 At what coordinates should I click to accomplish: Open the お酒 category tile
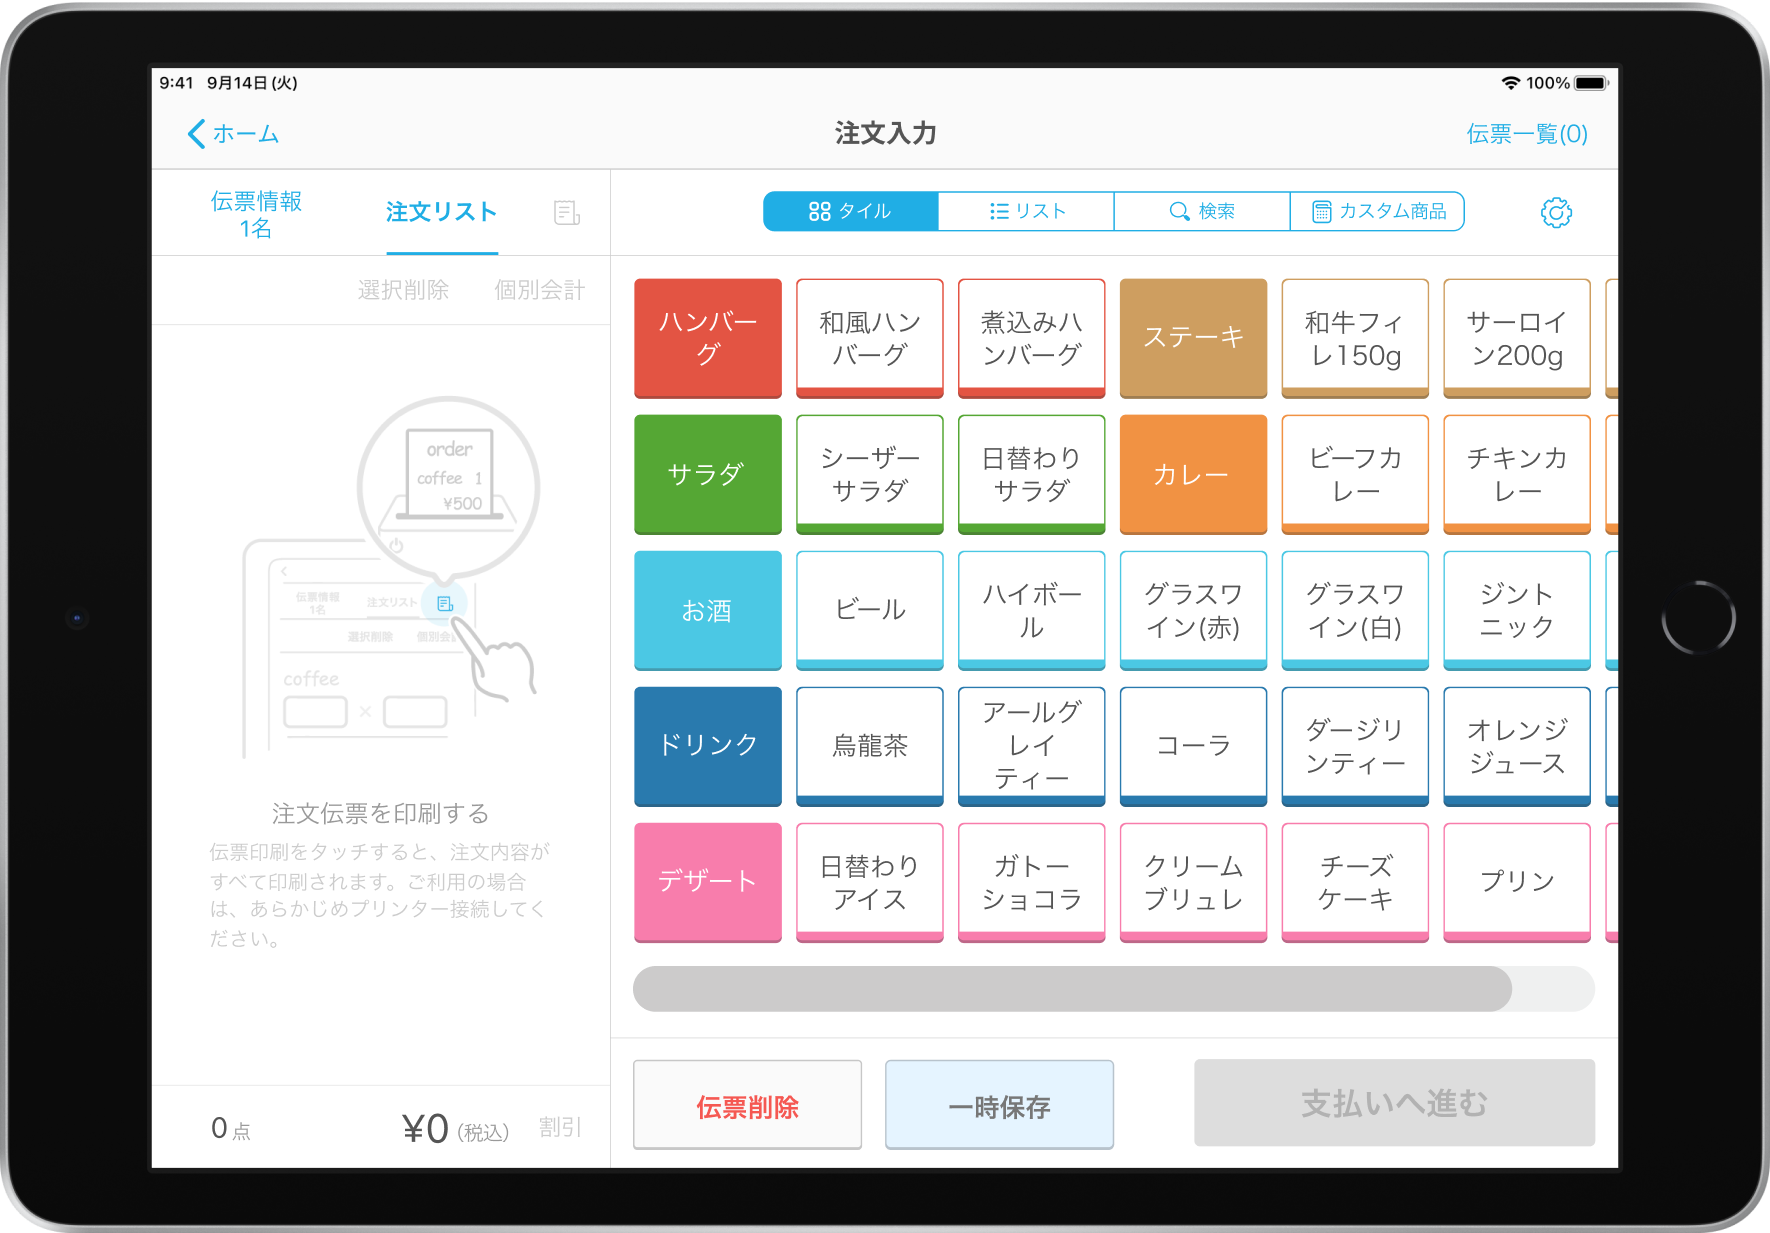pyautogui.click(x=707, y=610)
